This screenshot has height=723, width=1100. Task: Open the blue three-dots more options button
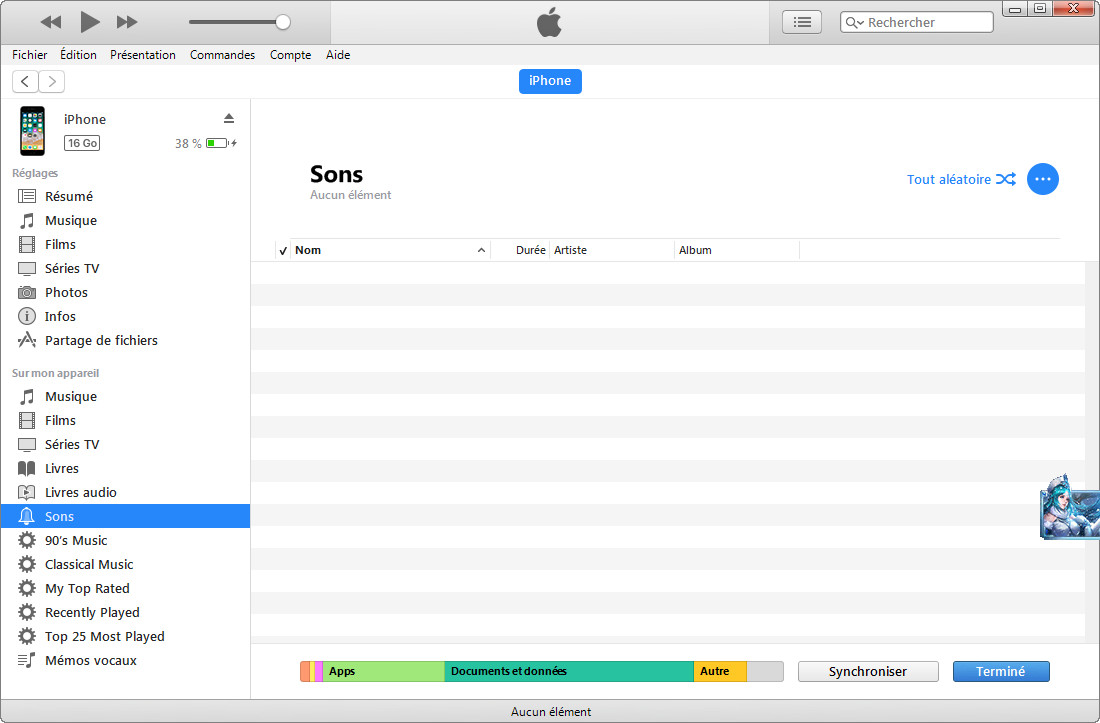1042,179
